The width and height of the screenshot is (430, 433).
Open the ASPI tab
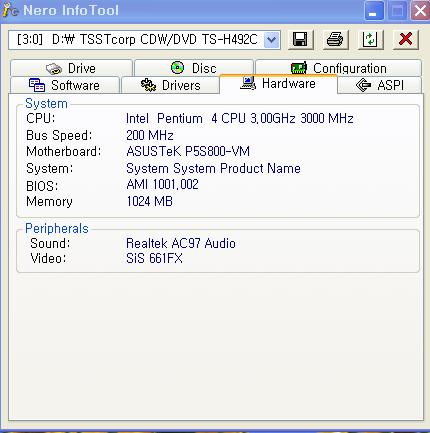[x=380, y=85]
